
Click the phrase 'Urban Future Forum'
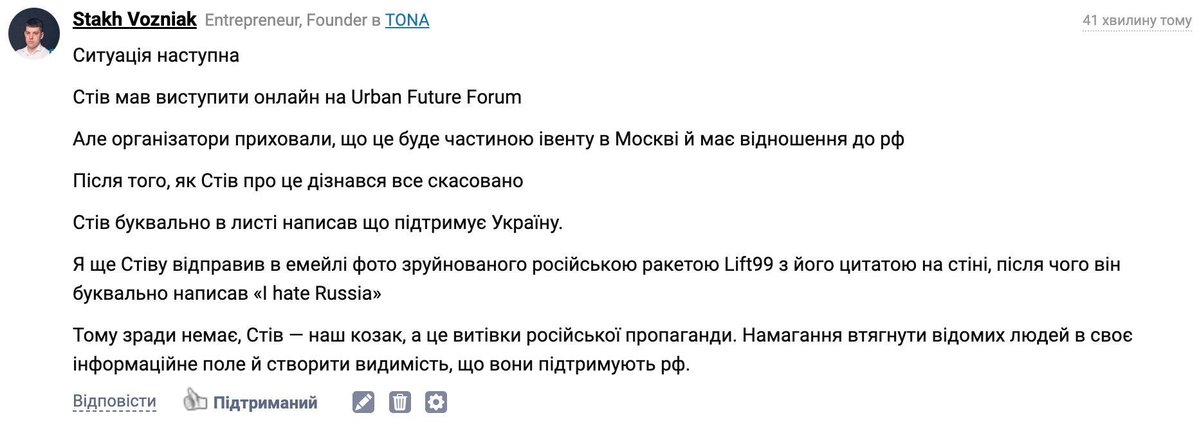point(436,98)
